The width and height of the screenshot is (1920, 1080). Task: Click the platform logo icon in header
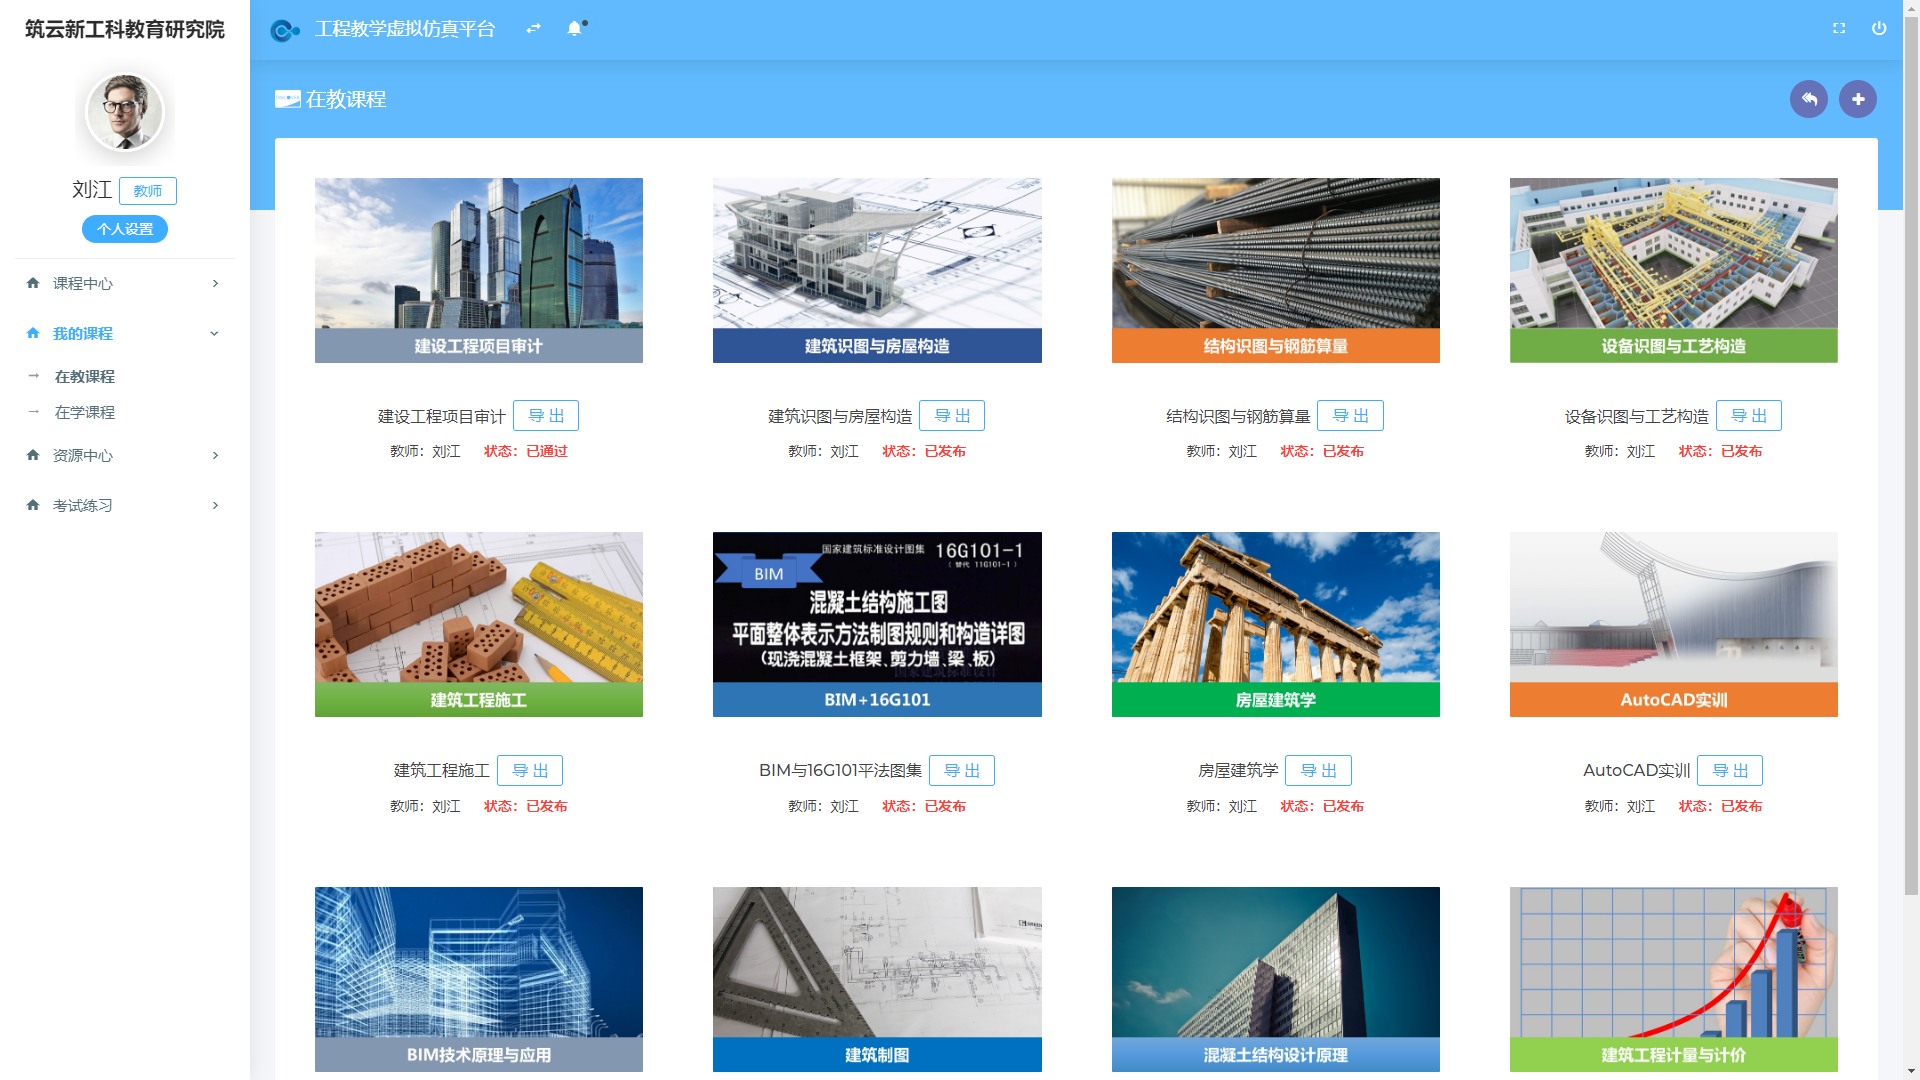pos(285,30)
